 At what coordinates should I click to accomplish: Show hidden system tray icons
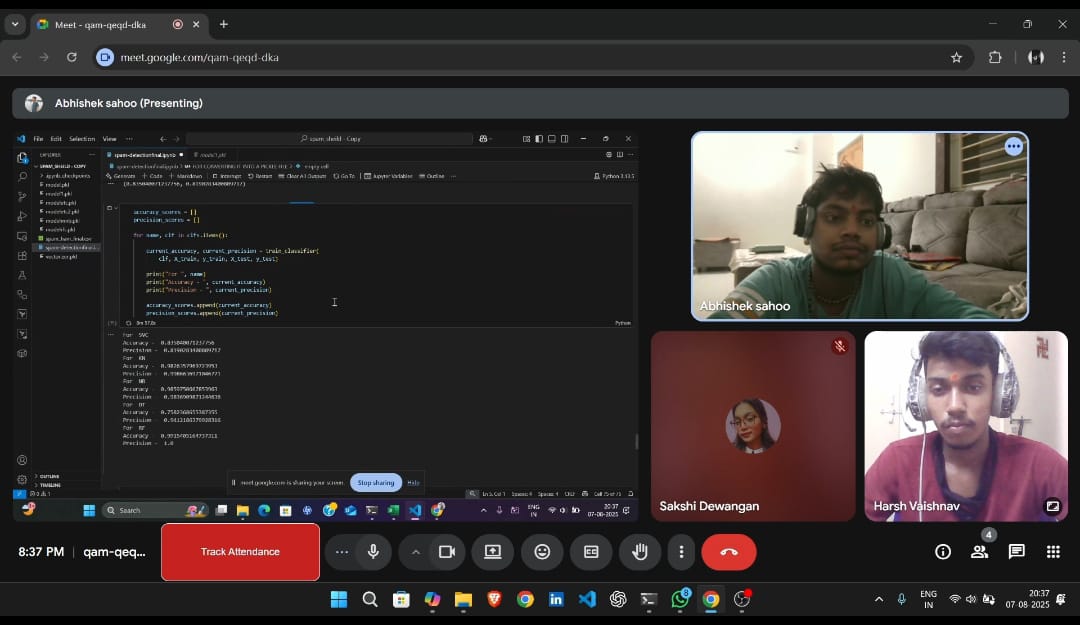tap(879, 599)
